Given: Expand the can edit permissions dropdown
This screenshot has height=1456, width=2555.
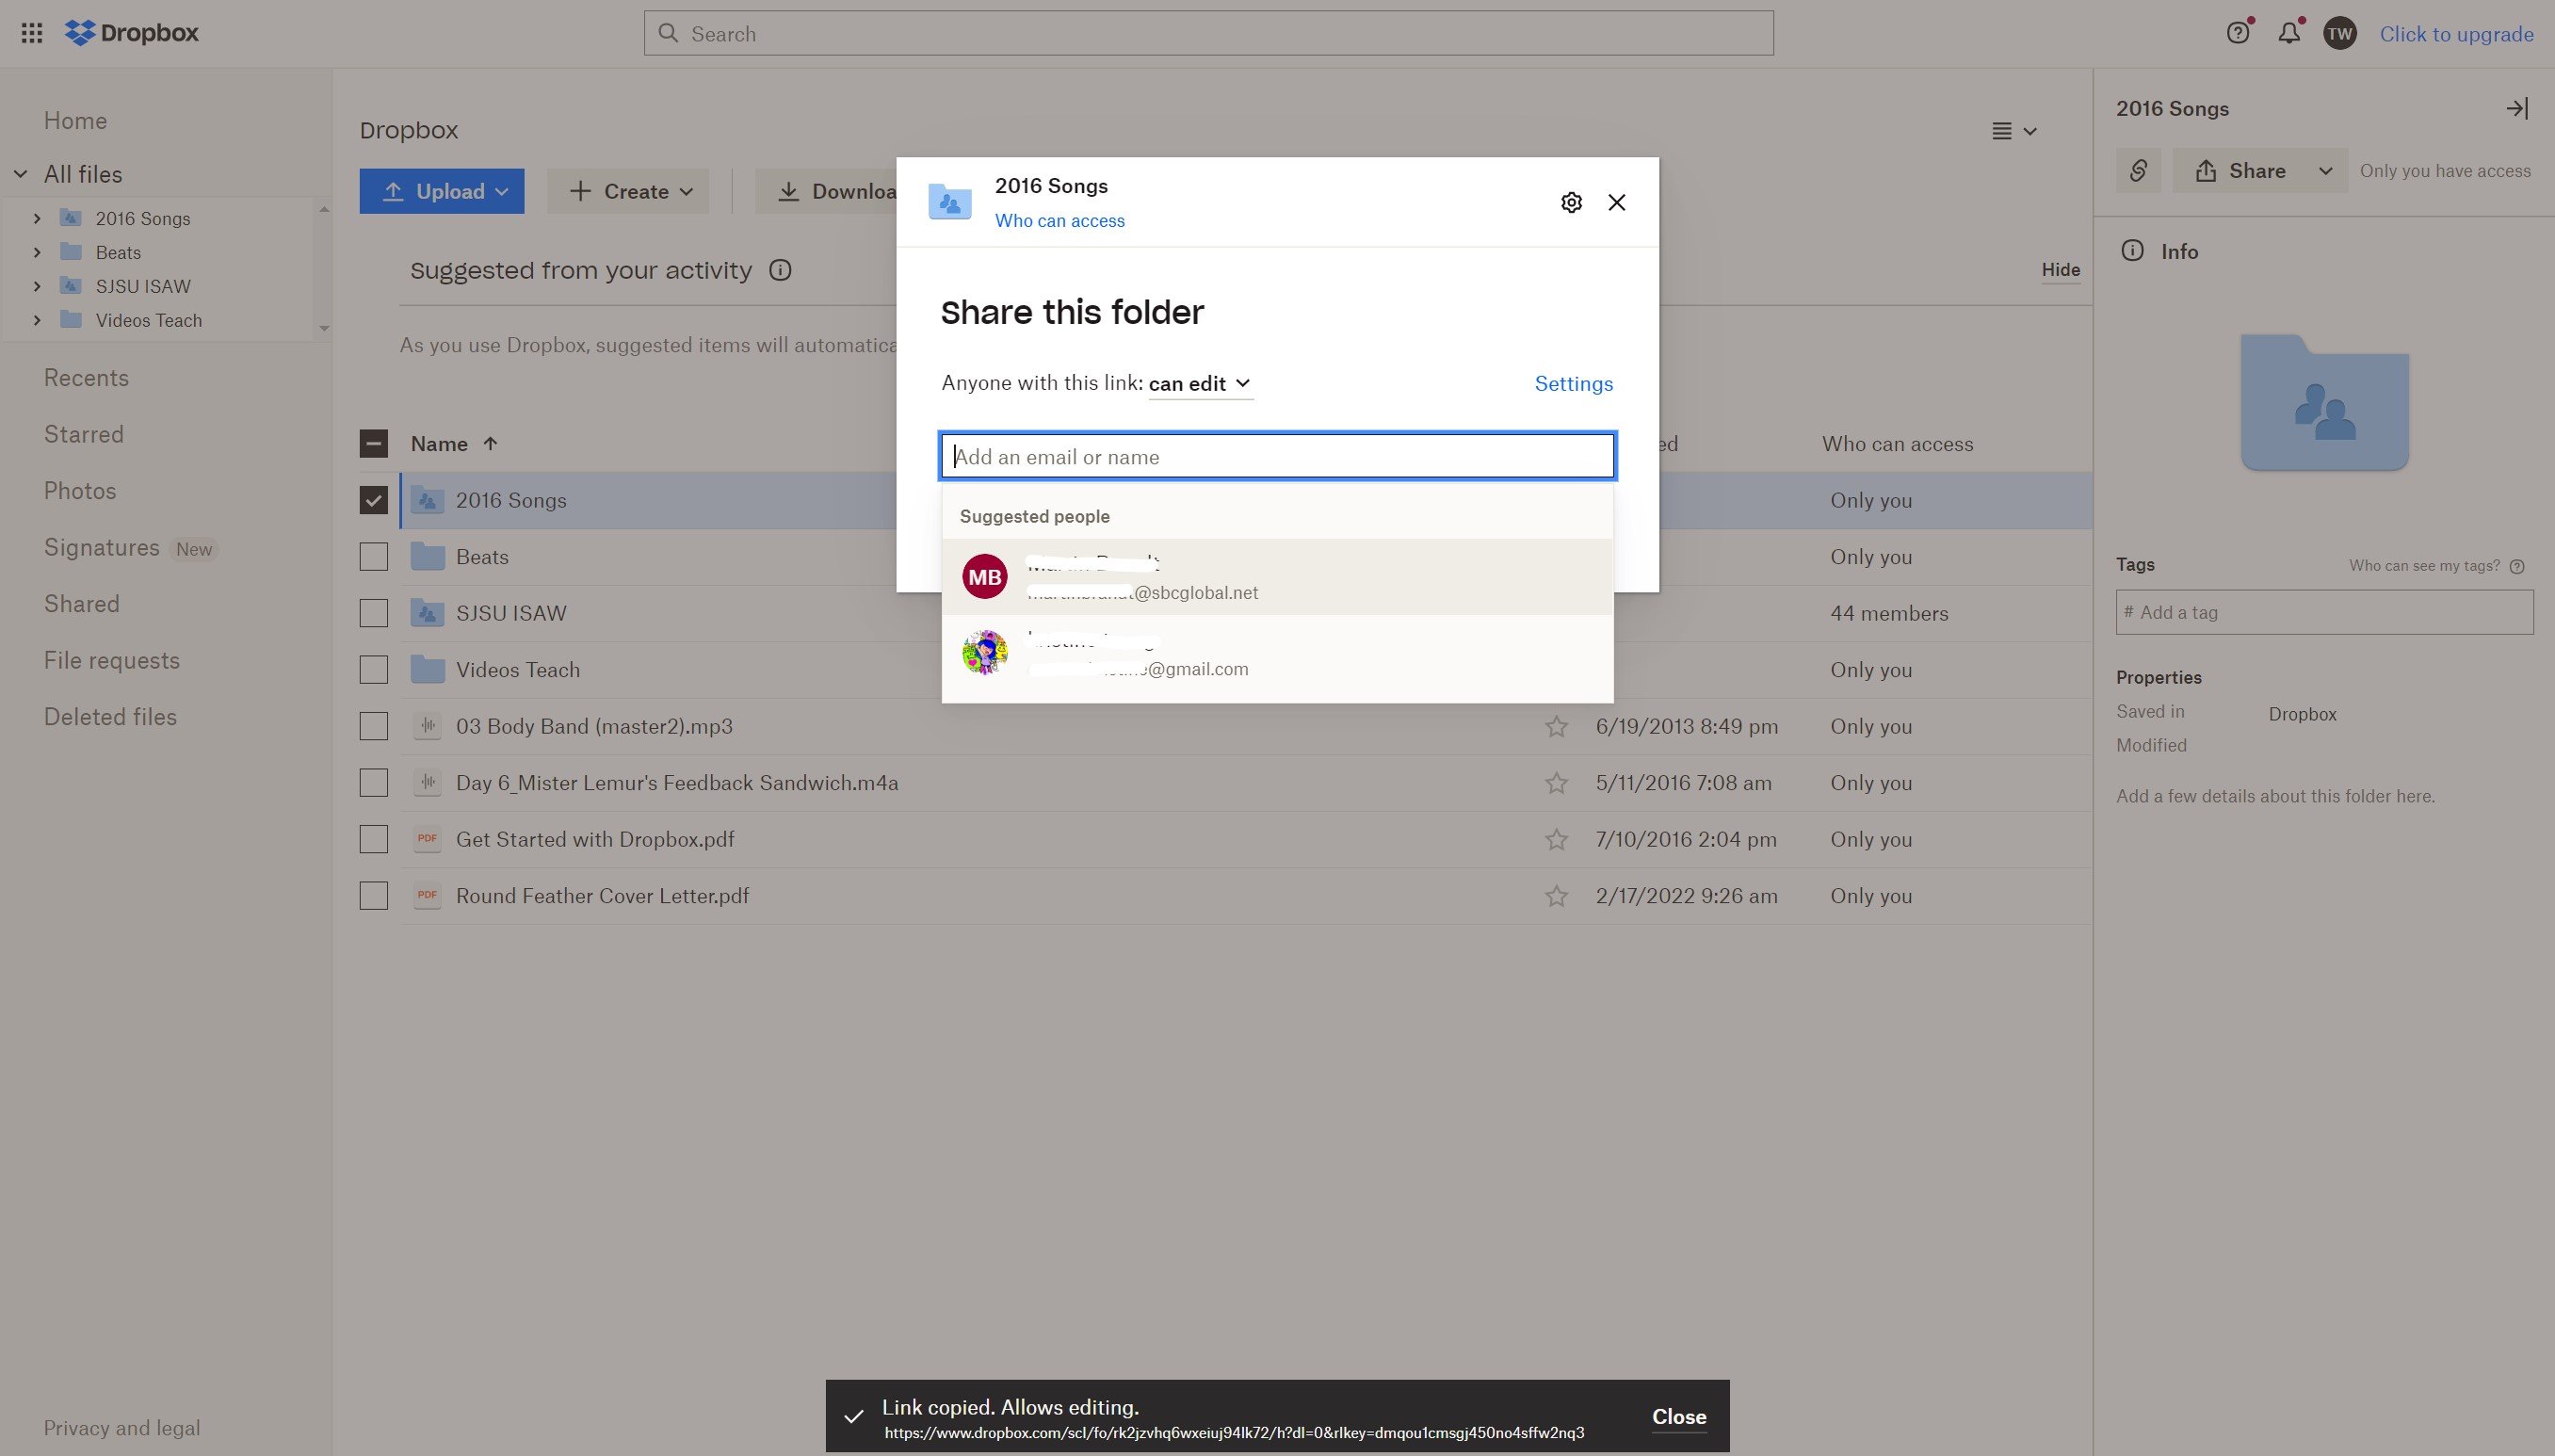Looking at the screenshot, I should pyautogui.click(x=1199, y=382).
